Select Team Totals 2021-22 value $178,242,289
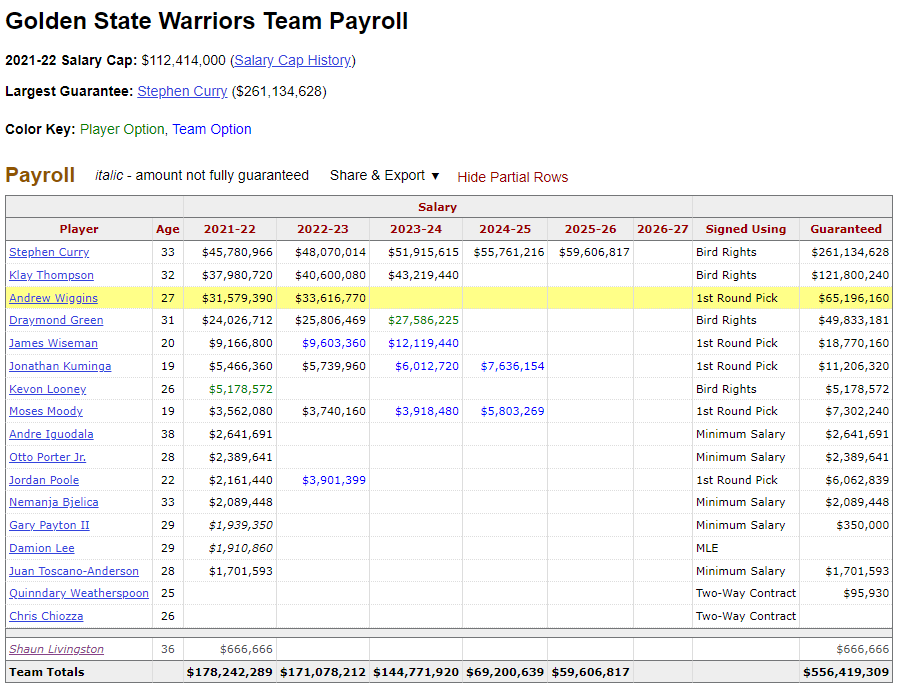 coord(230,672)
